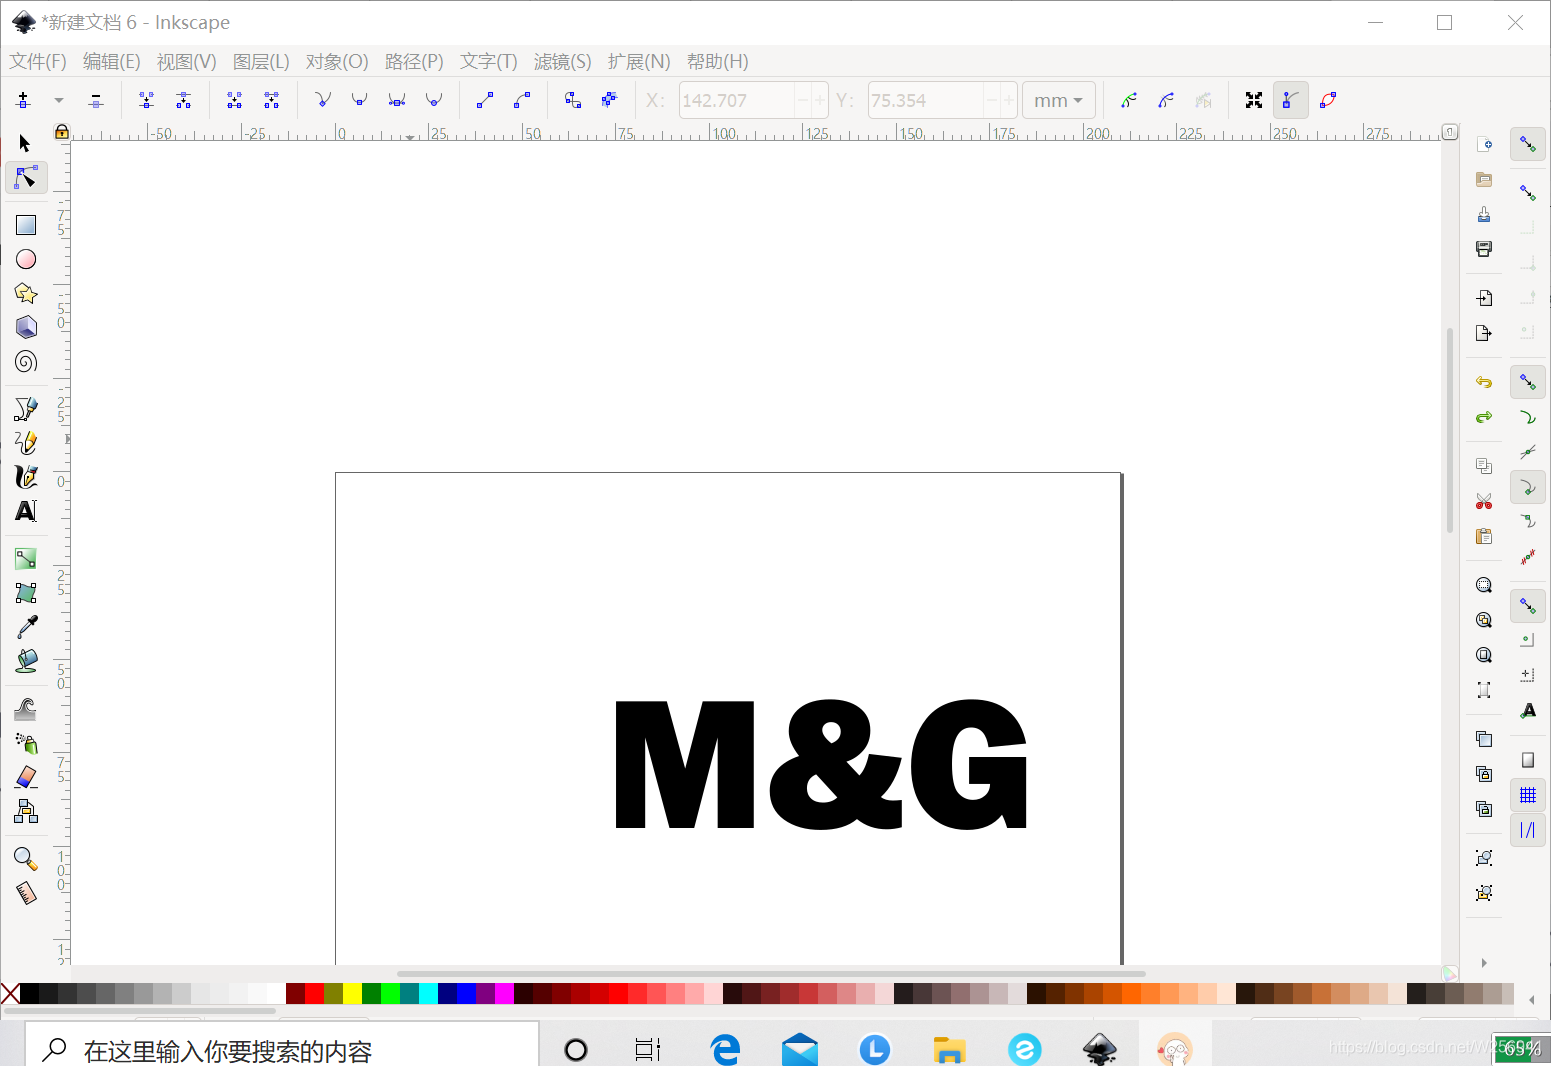The width and height of the screenshot is (1551, 1066).
Task: Open Edge browser from taskbar
Action: tap(725, 1049)
